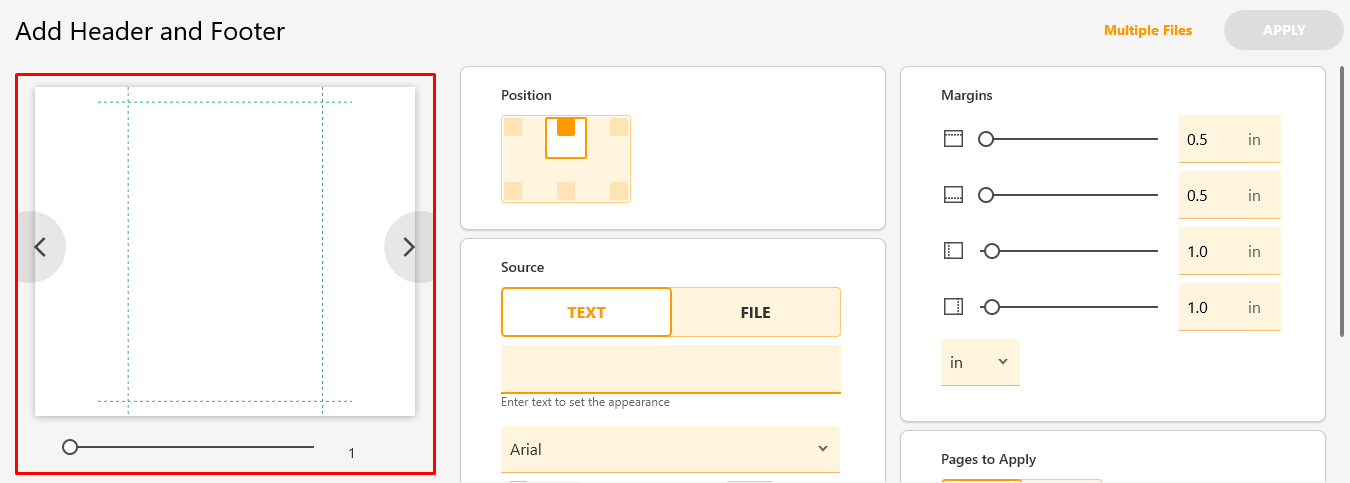
Task: Switch source to the FILE tab
Action: point(756,312)
